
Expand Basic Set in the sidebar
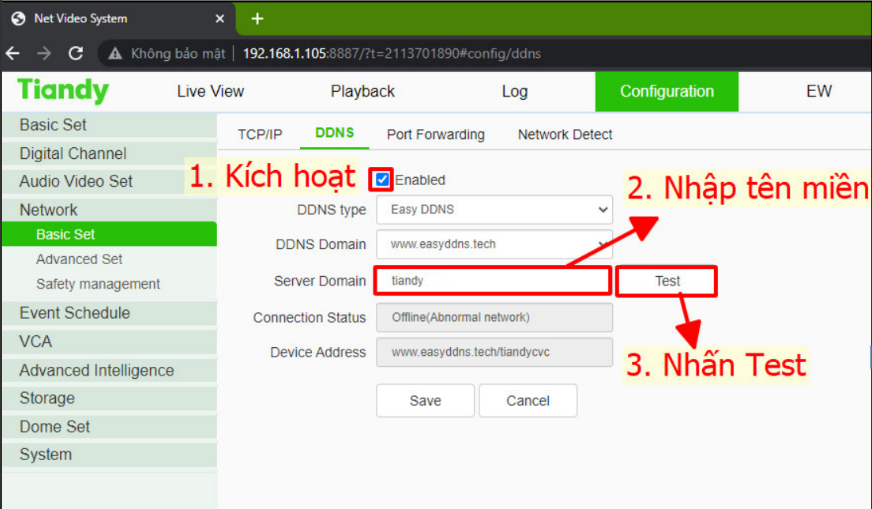(110, 125)
